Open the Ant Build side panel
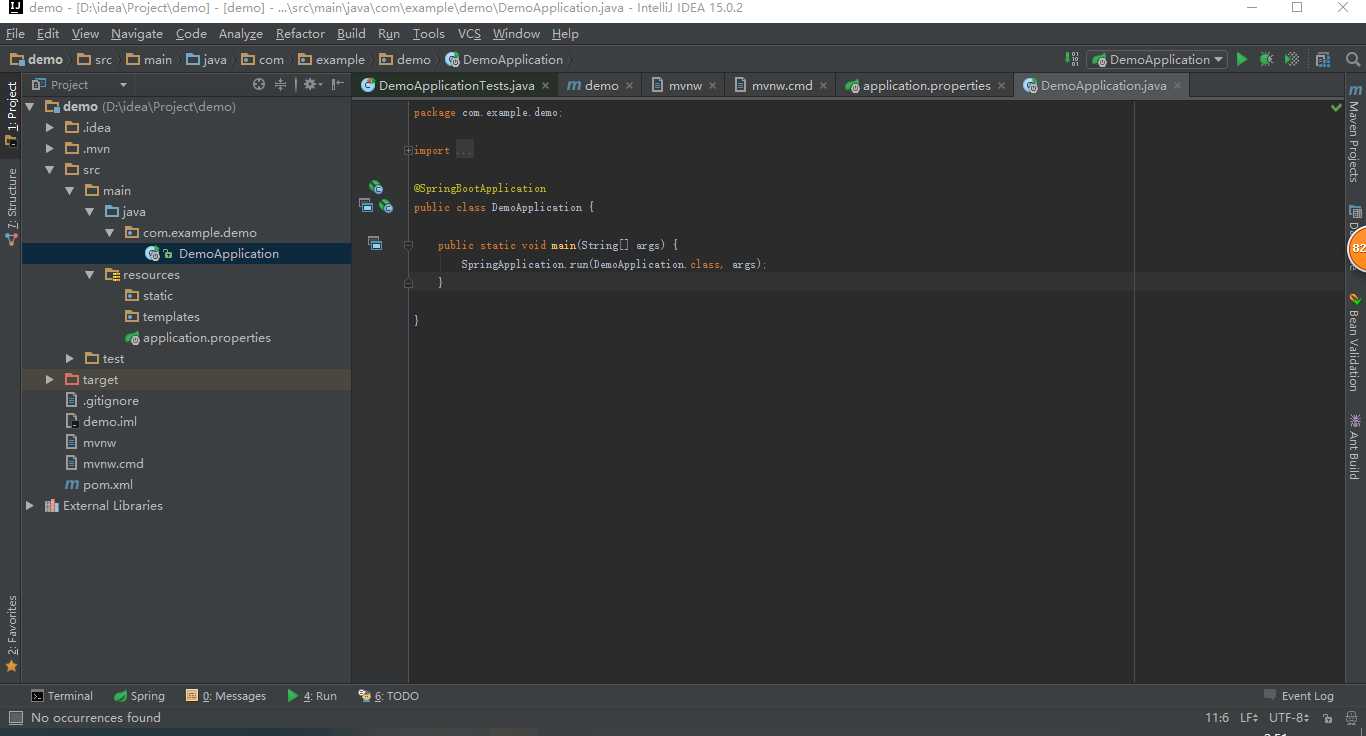1366x736 pixels. [x=1355, y=447]
